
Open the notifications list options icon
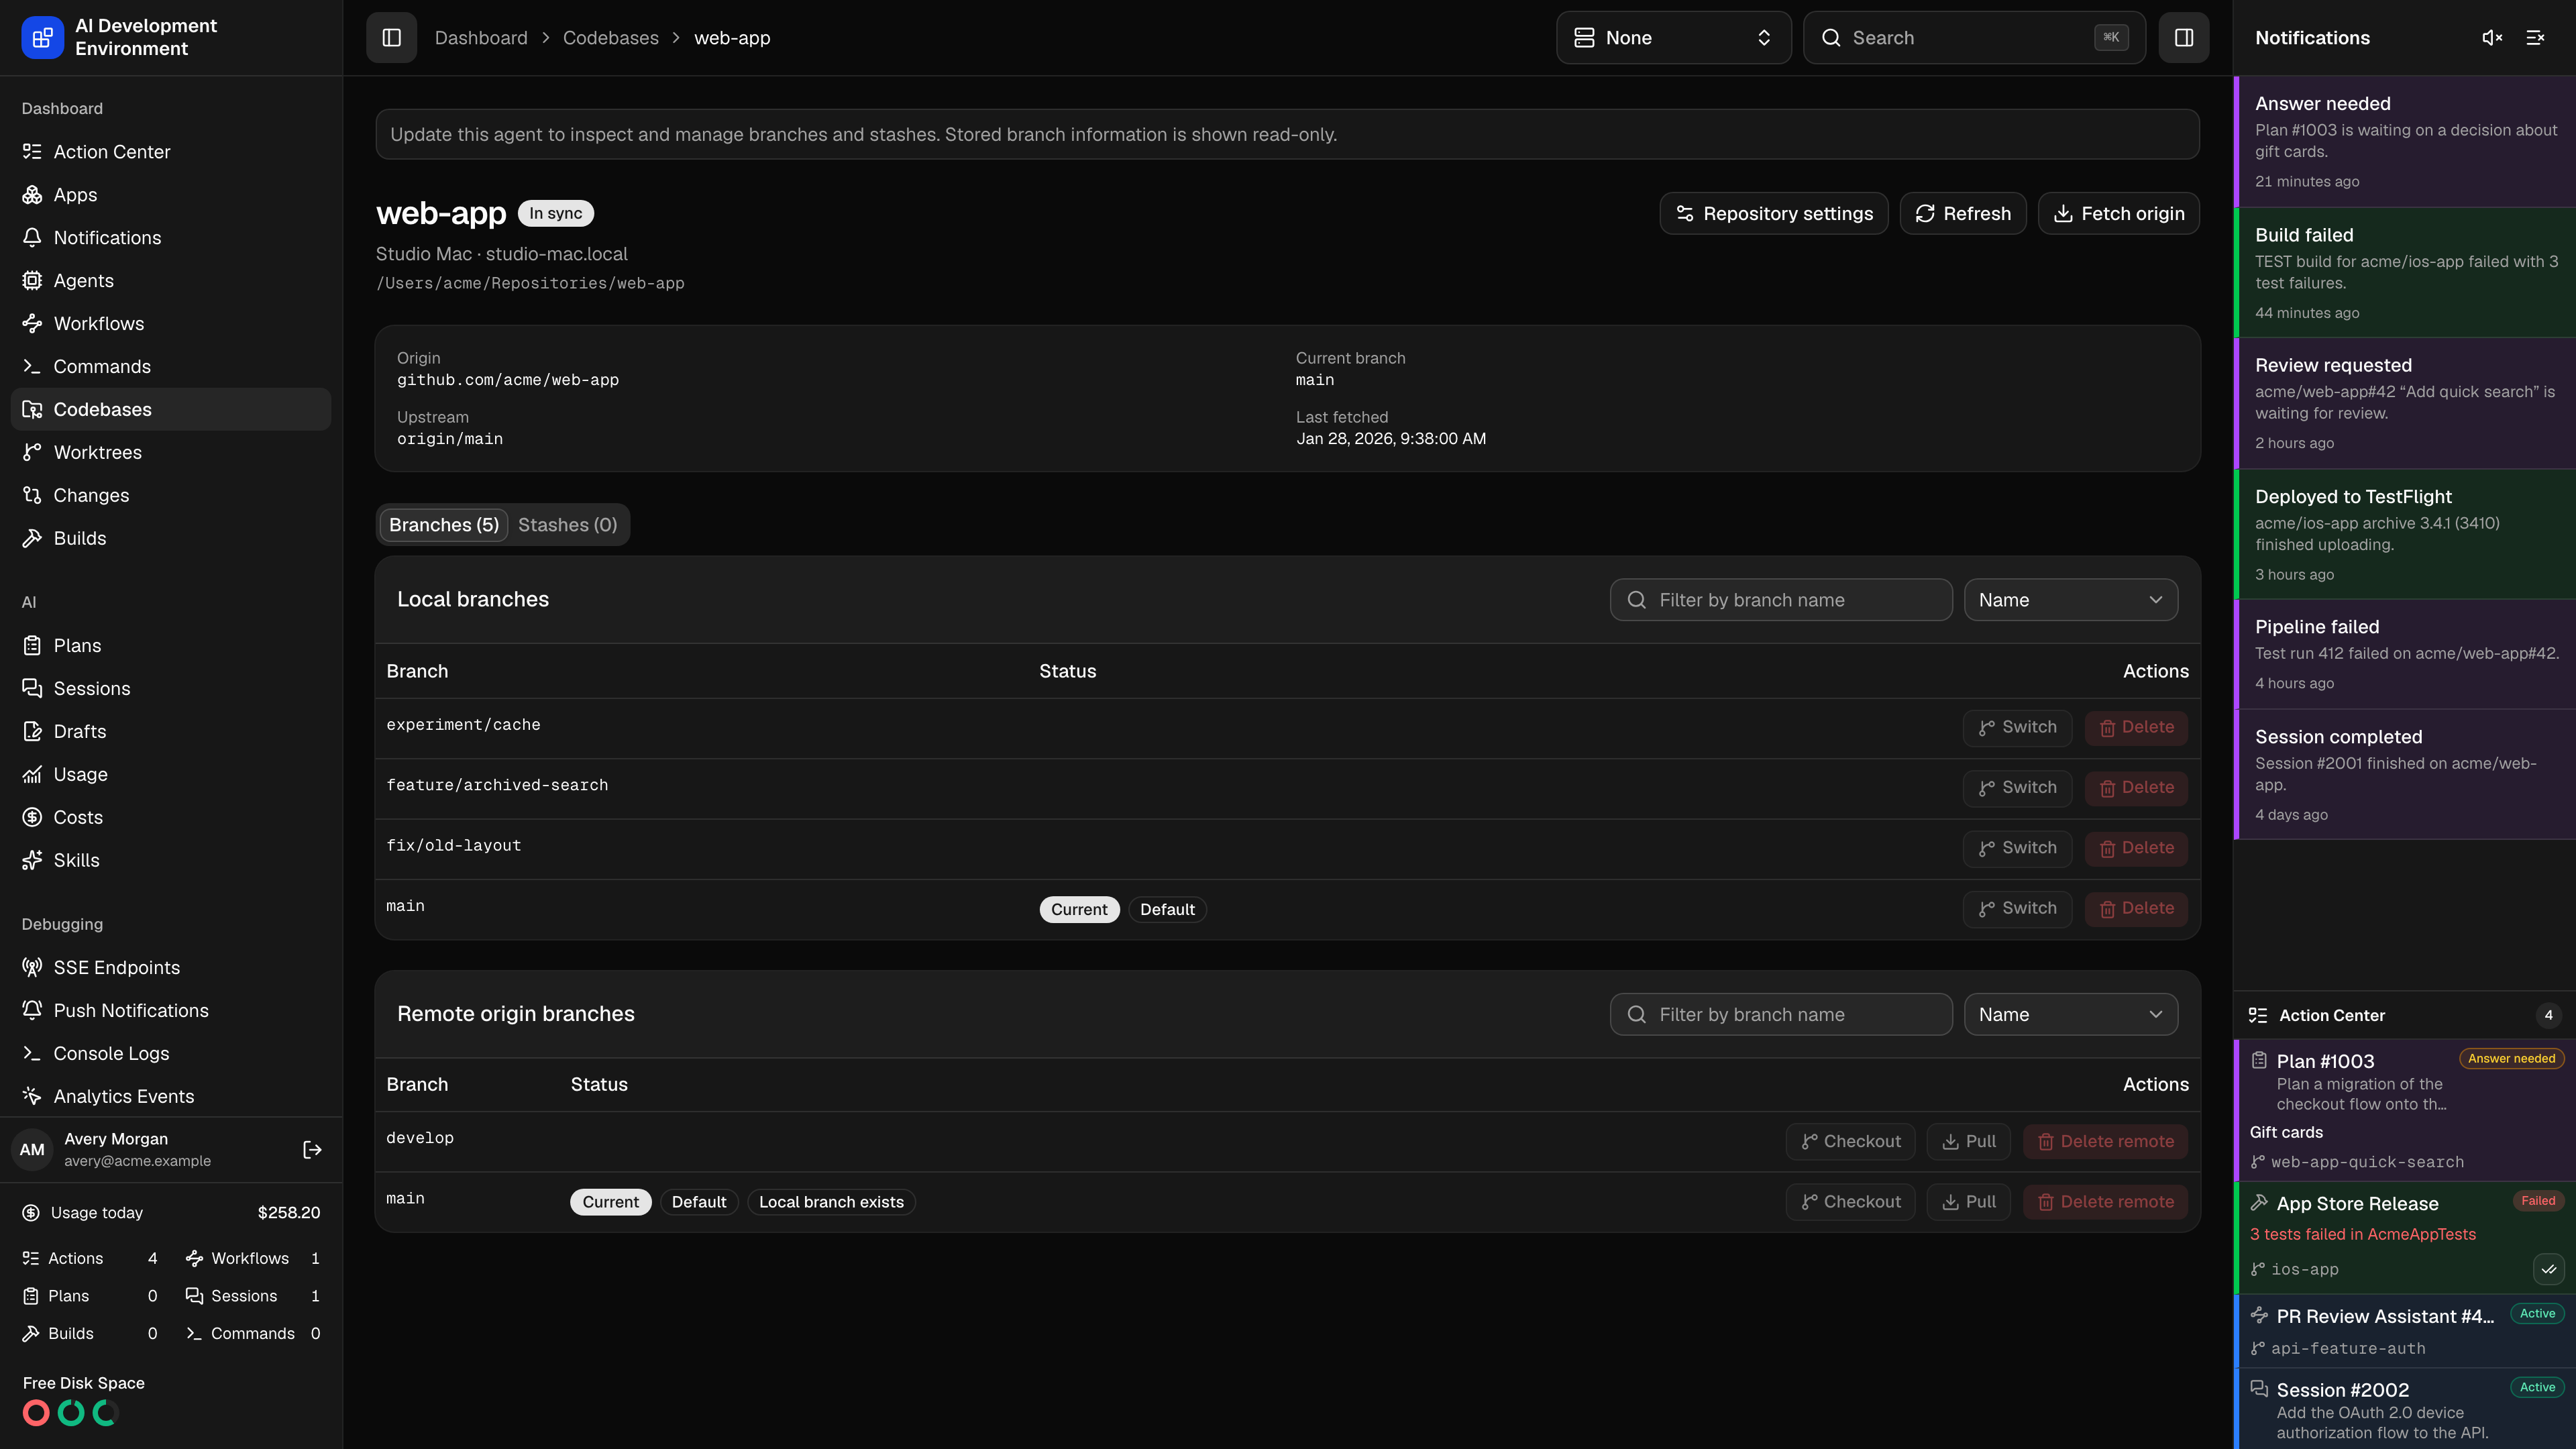[2535, 38]
